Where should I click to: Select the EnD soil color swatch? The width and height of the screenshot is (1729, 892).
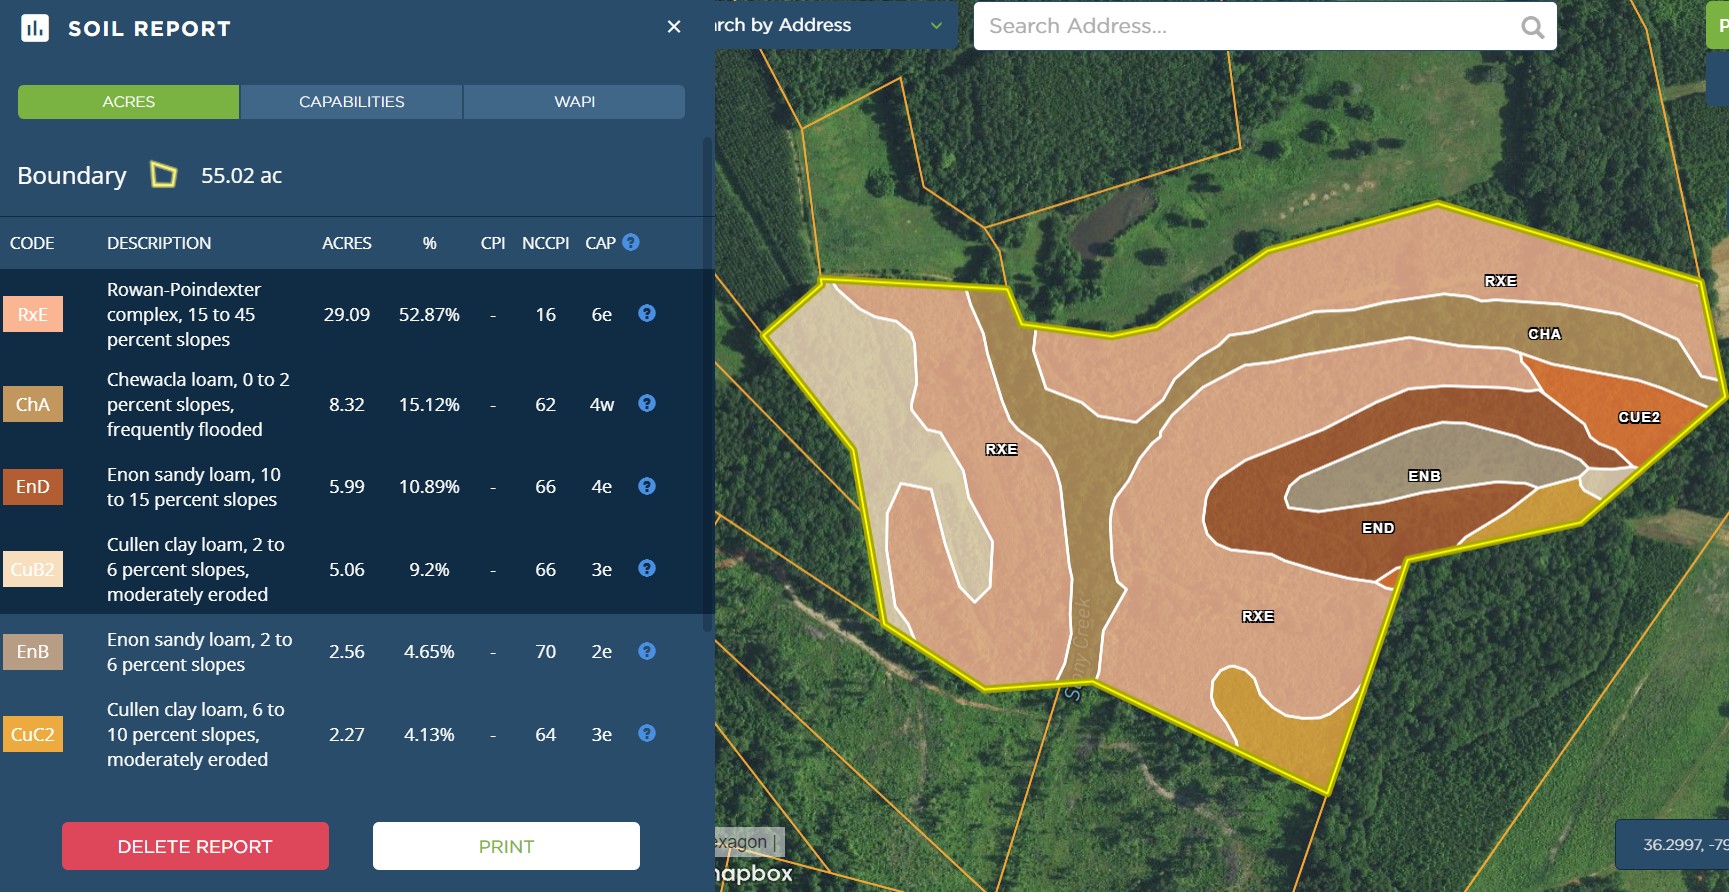pyautogui.click(x=33, y=487)
